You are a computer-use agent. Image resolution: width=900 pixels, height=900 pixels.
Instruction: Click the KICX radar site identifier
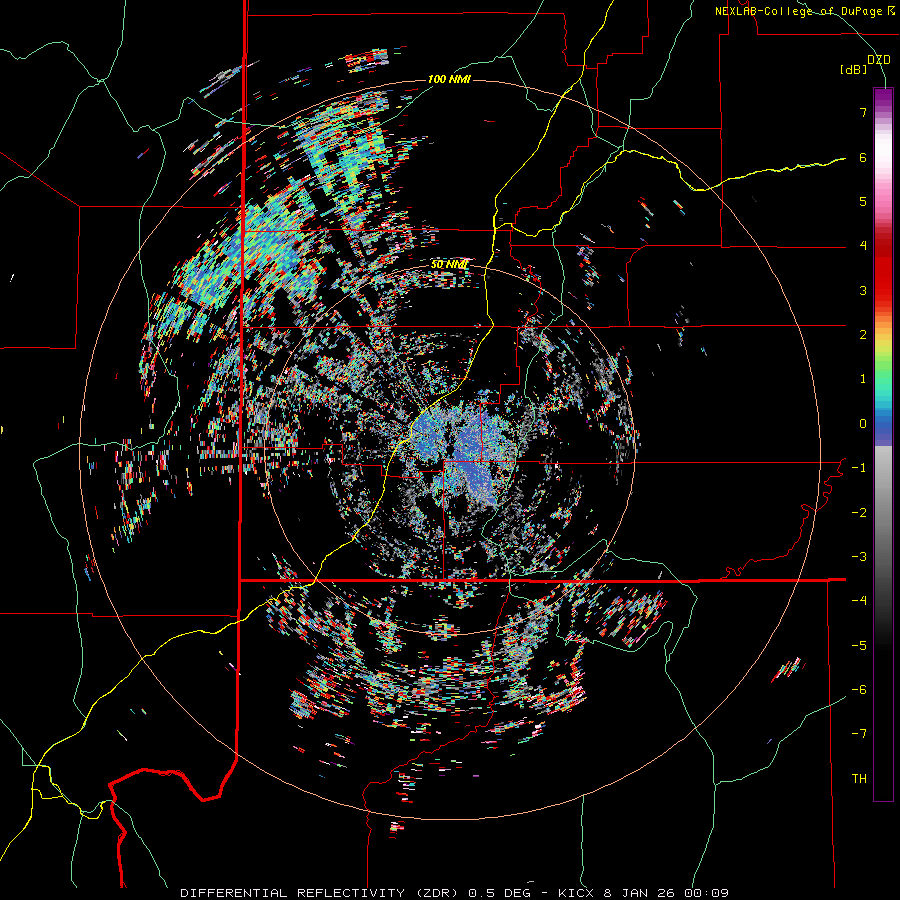(x=577, y=893)
